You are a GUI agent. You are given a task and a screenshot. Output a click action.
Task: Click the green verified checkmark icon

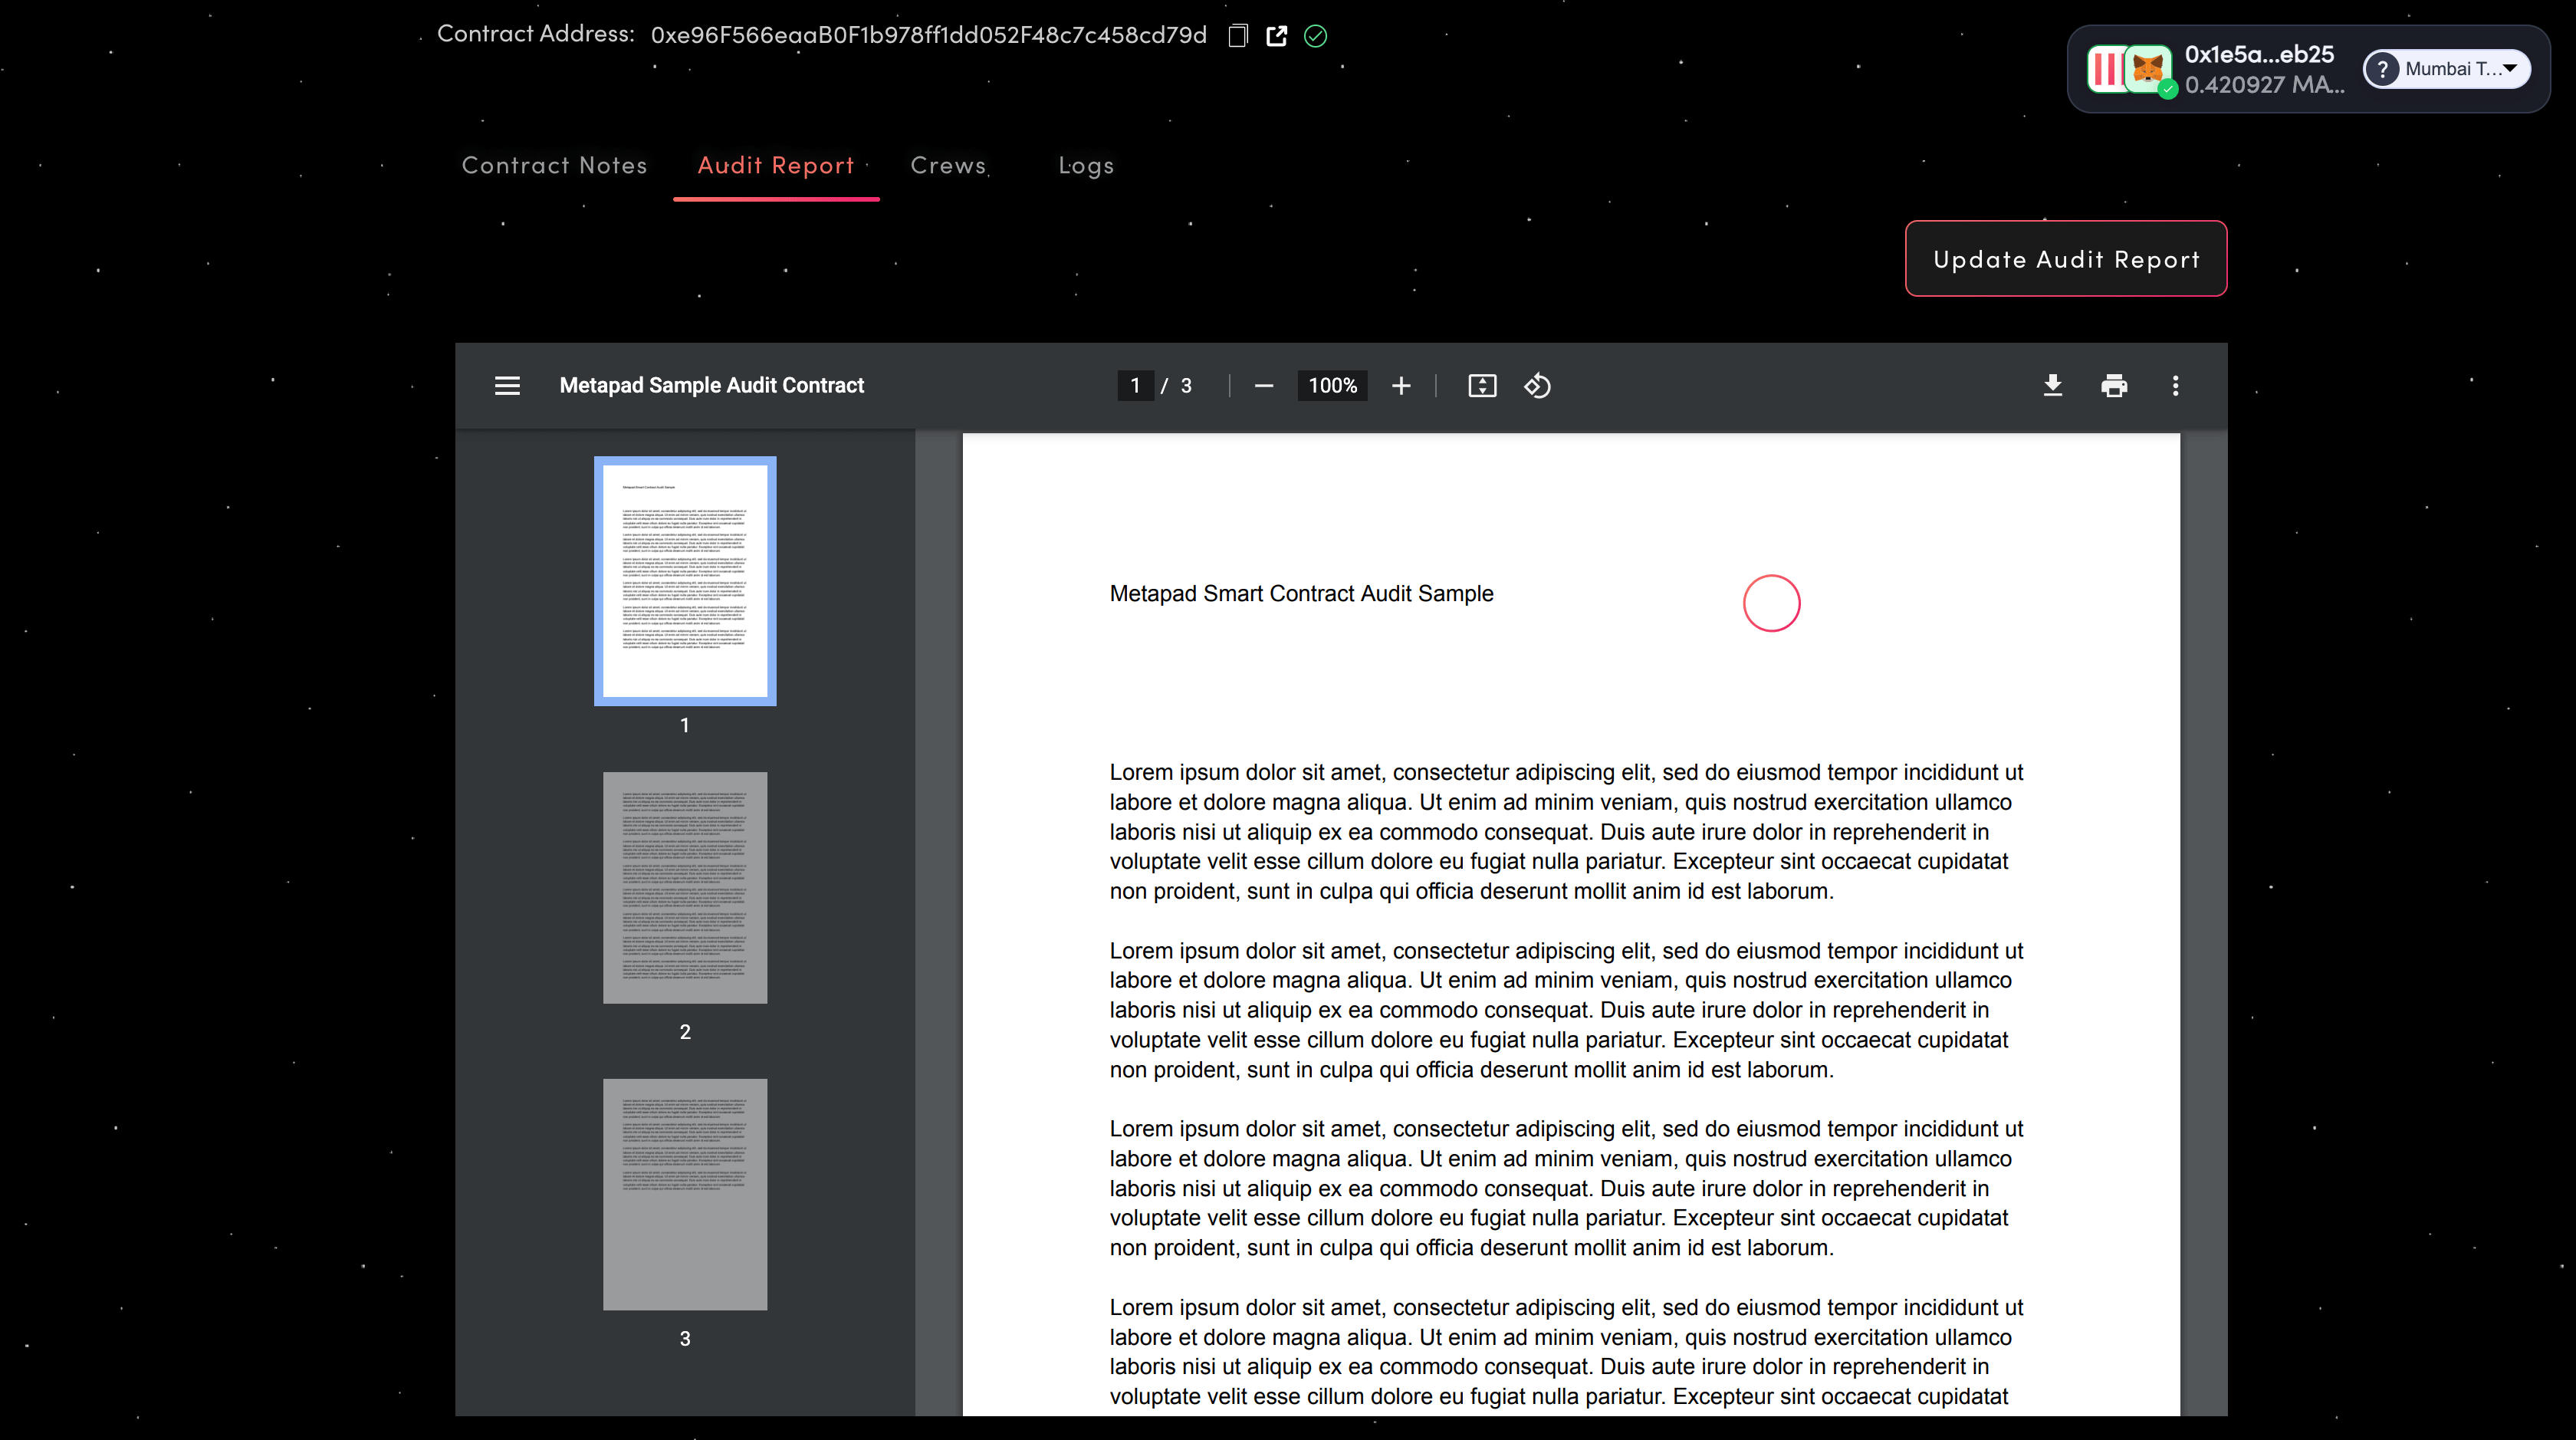pyautogui.click(x=1315, y=36)
